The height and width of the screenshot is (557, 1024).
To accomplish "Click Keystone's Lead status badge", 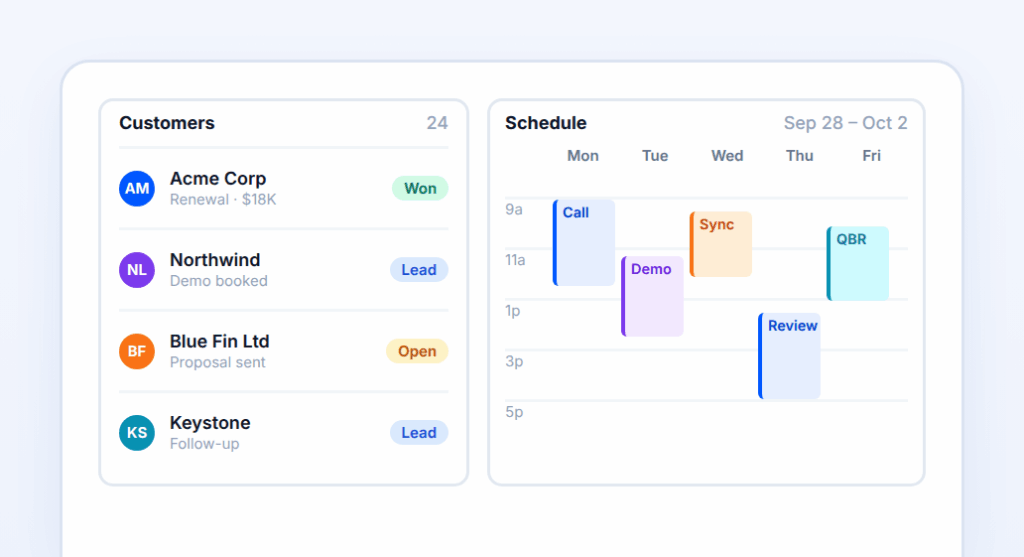I will (x=419, y=433).
